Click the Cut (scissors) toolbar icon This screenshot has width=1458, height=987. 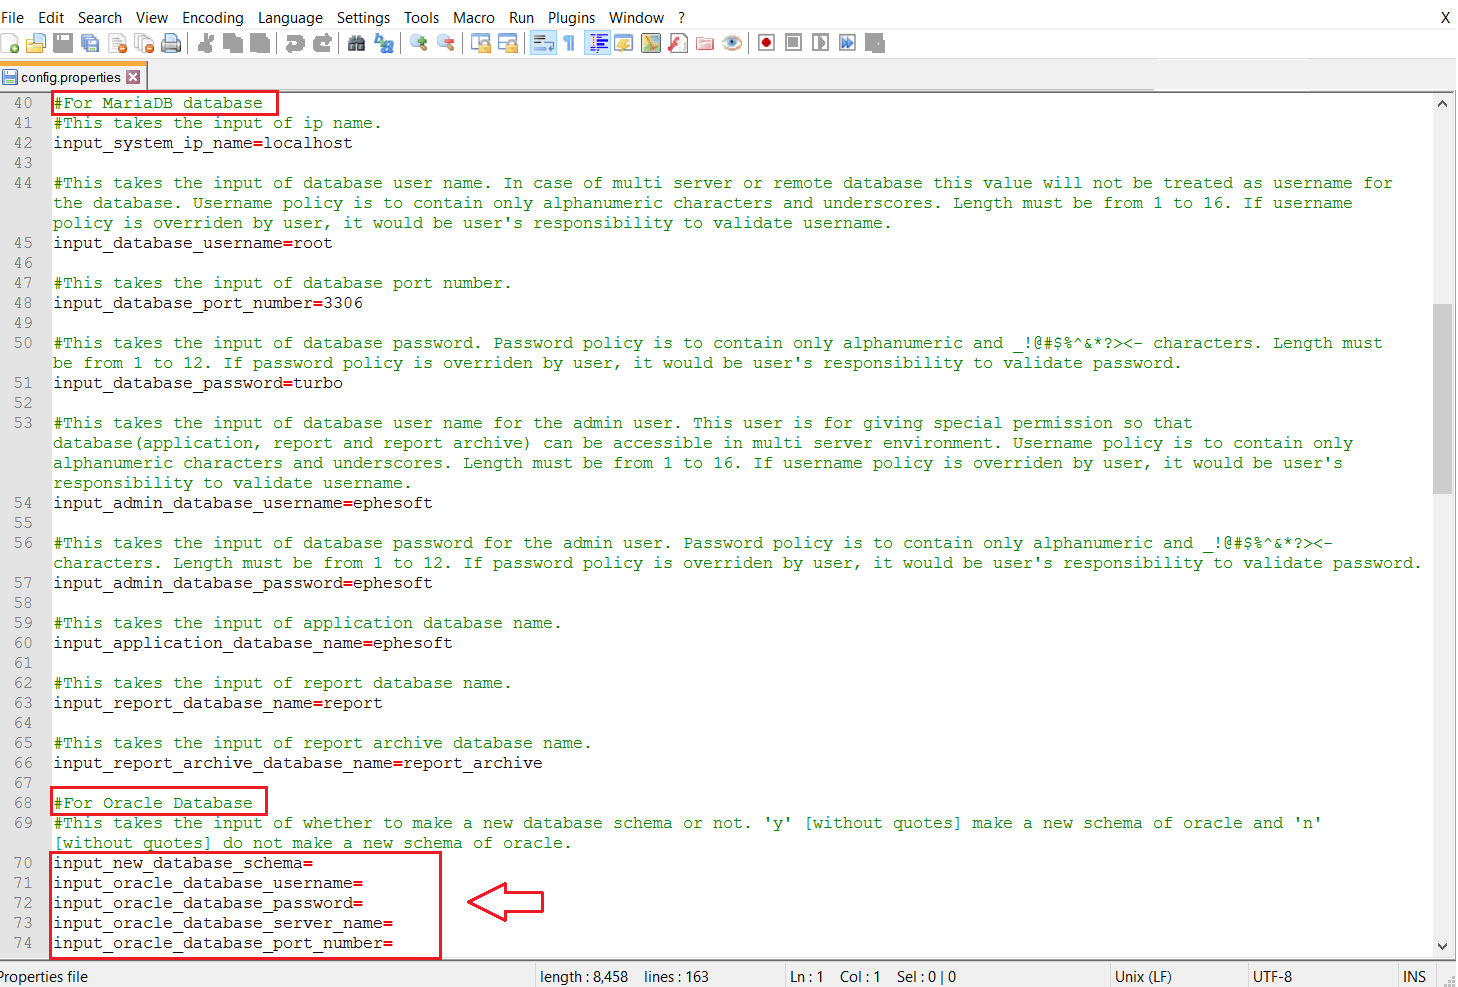206,43
